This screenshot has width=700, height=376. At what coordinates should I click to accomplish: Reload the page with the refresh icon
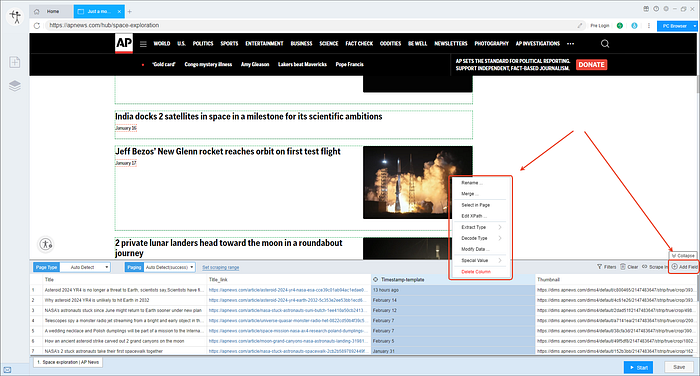tap(37, 25)
